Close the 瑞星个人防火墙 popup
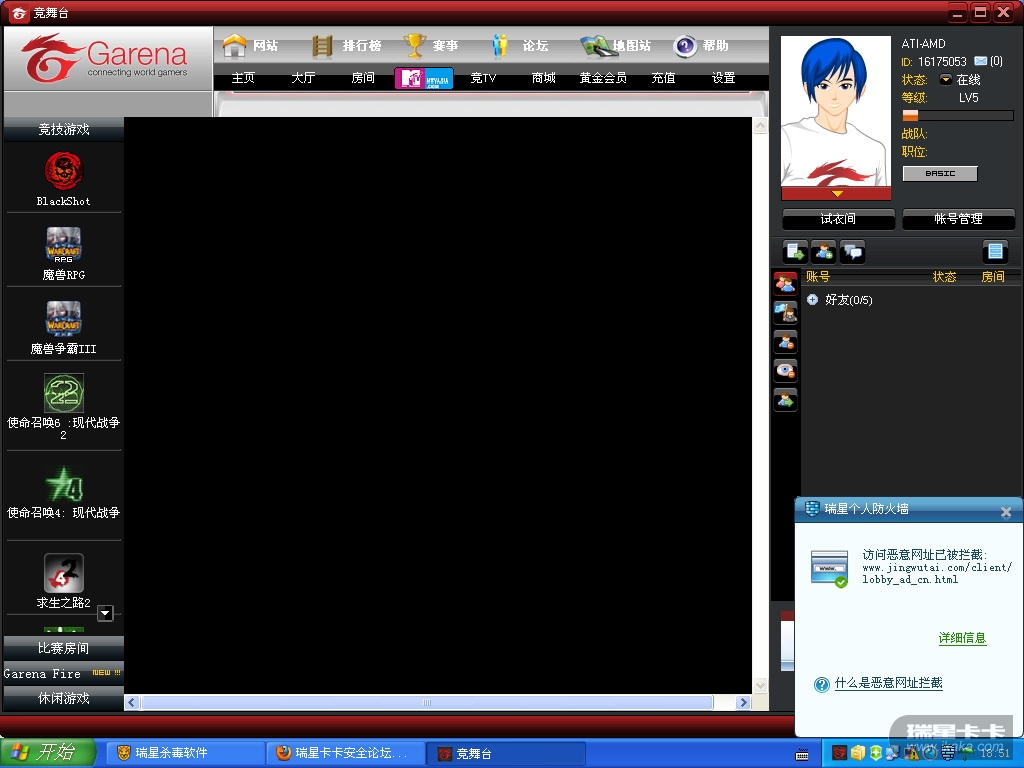Screen dimensions: 1024x768 1006,513
